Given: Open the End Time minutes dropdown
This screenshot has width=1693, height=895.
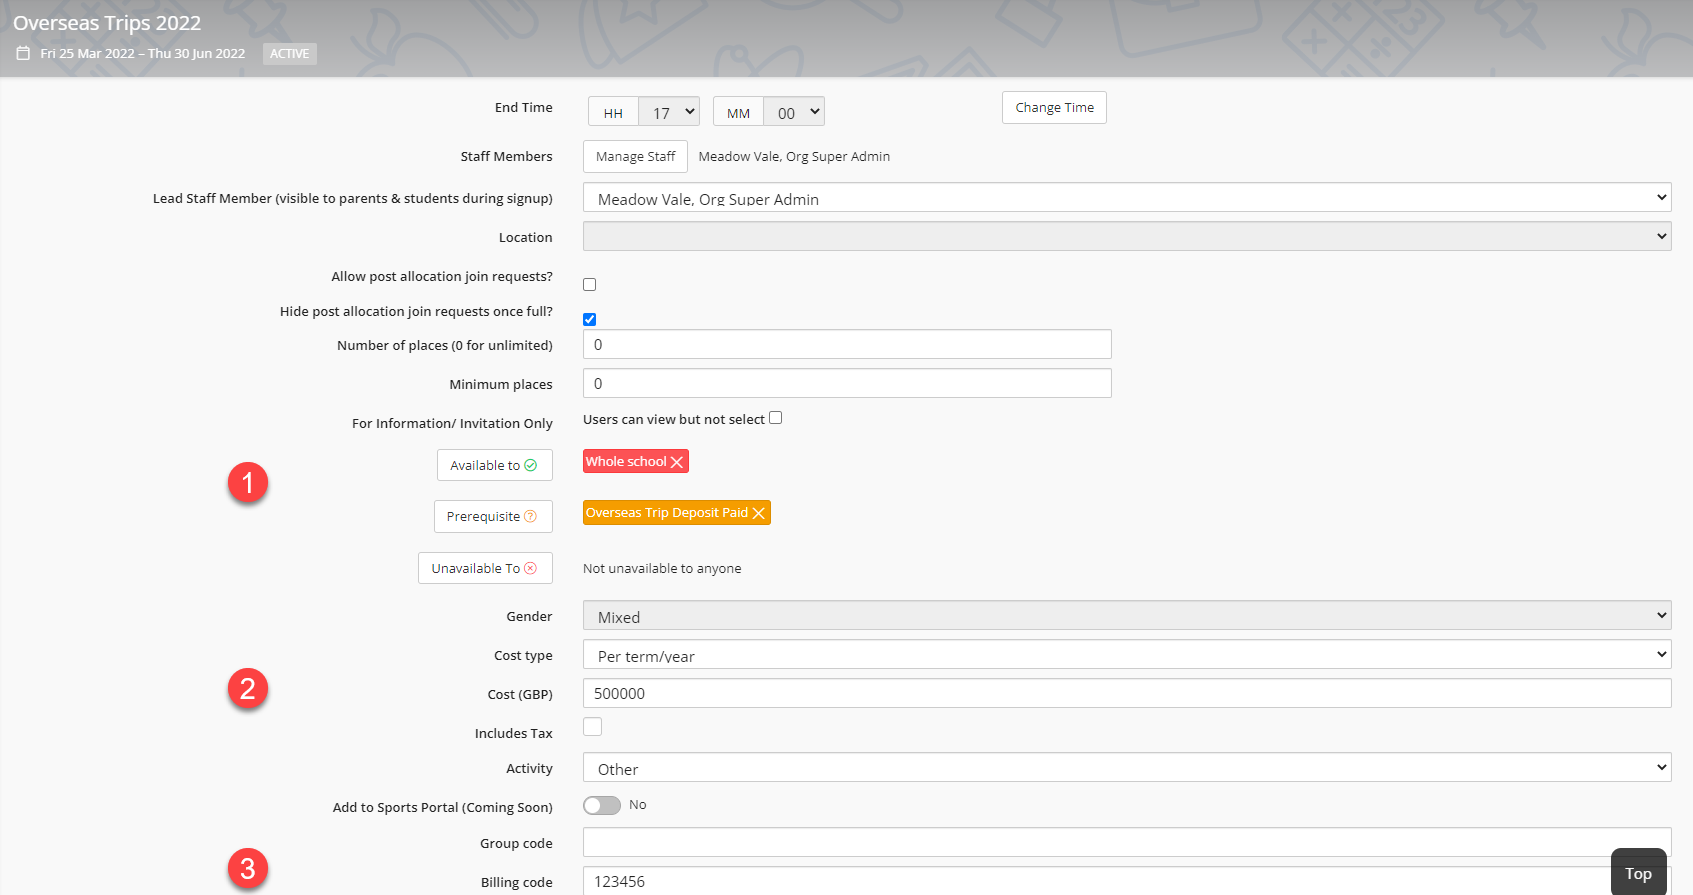Looking at the screenshot, I should (794, 111).
